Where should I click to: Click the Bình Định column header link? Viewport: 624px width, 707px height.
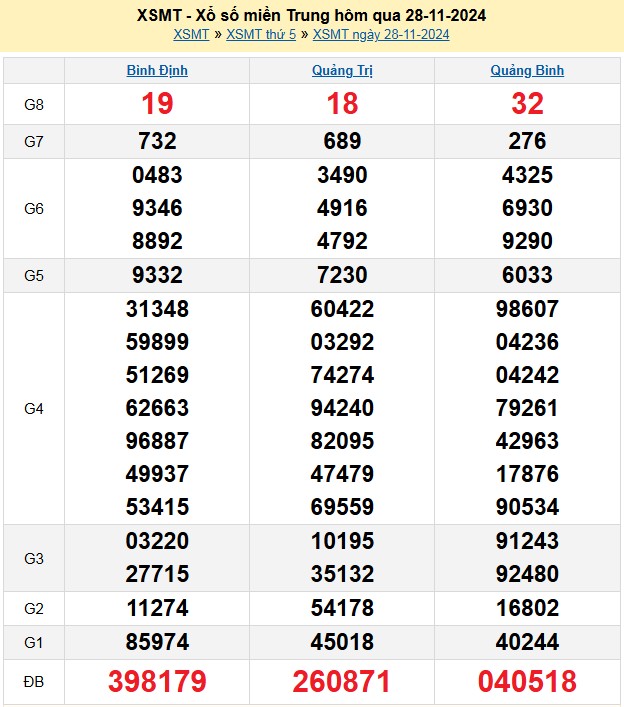[x=157, y=71]
